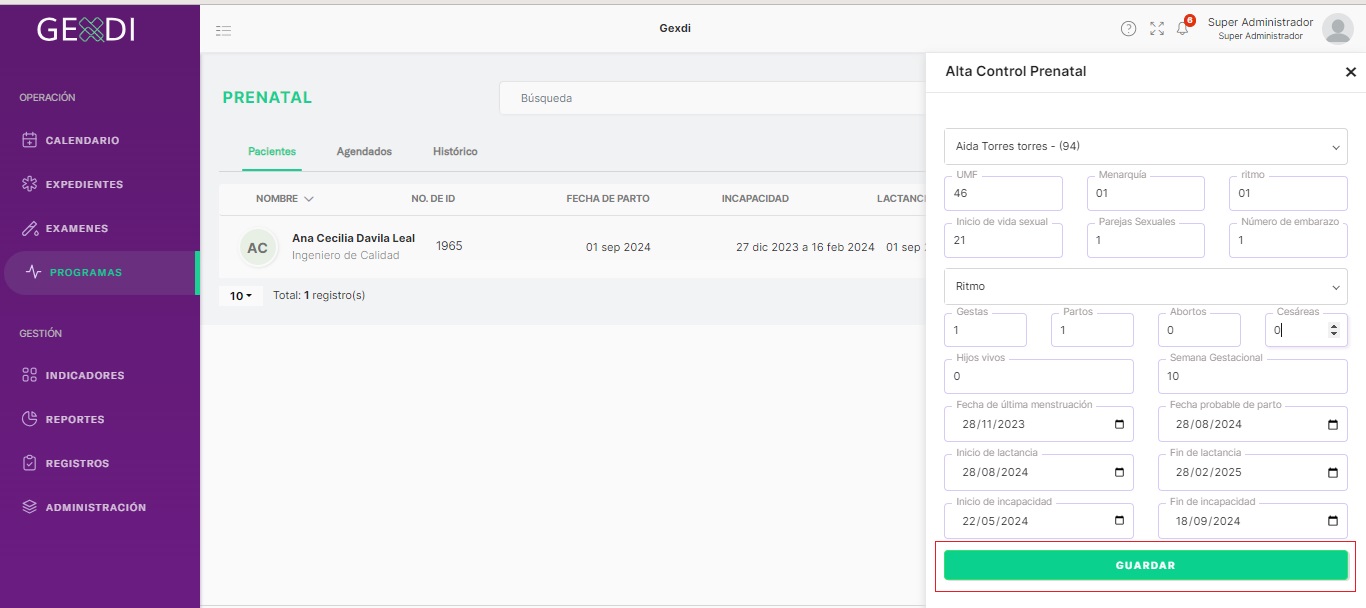Click the FECHA DE PARTO column header
The width and height of the screenshot is (1366, 608).
coord(608,199)
